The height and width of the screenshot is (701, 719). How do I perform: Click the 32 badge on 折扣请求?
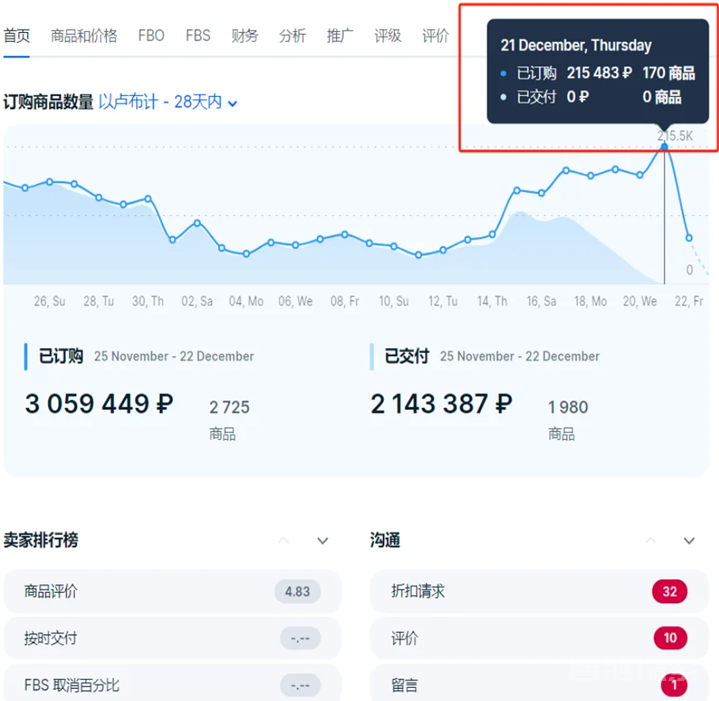pos(669,591)
